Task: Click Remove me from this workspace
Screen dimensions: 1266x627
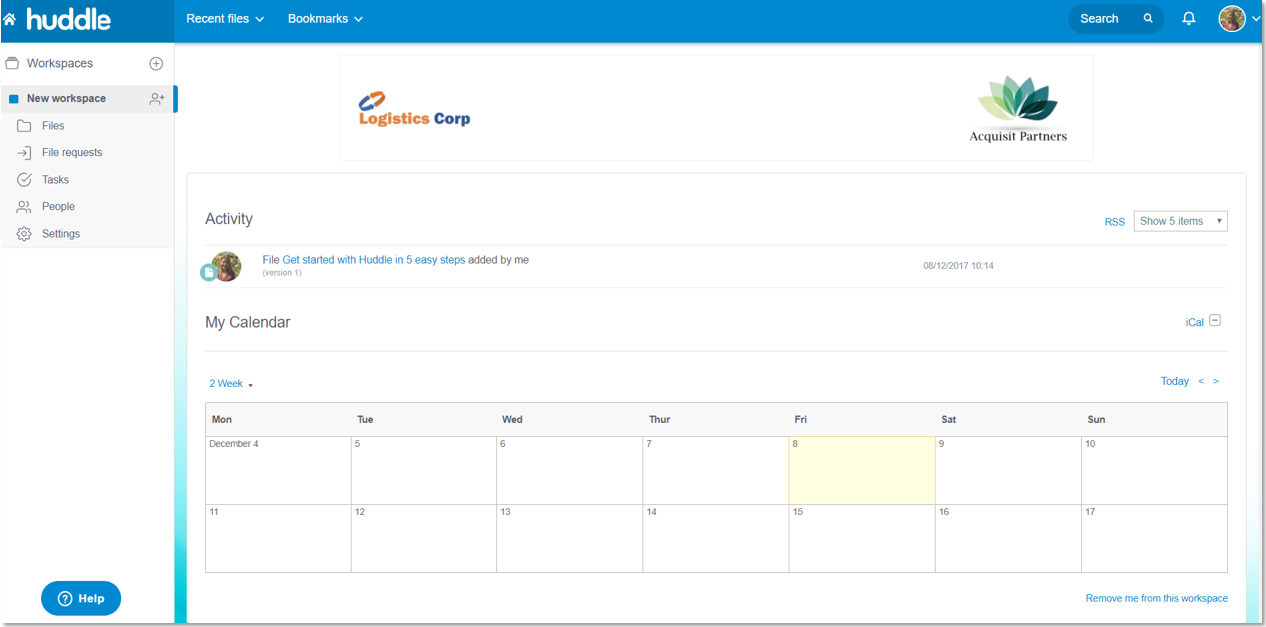Action: [x=1157, y=598]
